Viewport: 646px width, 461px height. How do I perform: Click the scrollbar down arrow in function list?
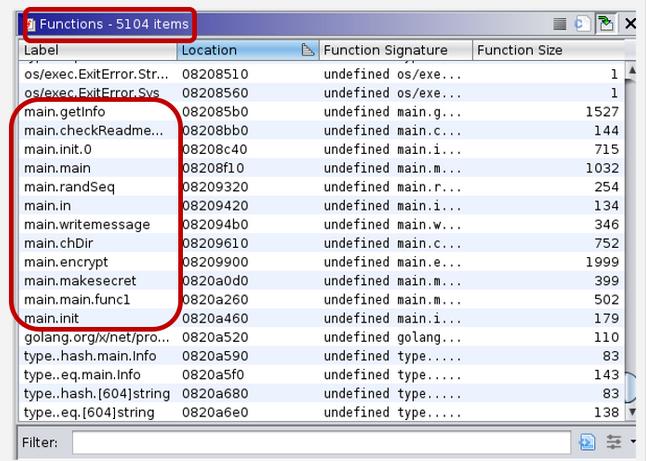pyautogui.click(x=631, y=409)
